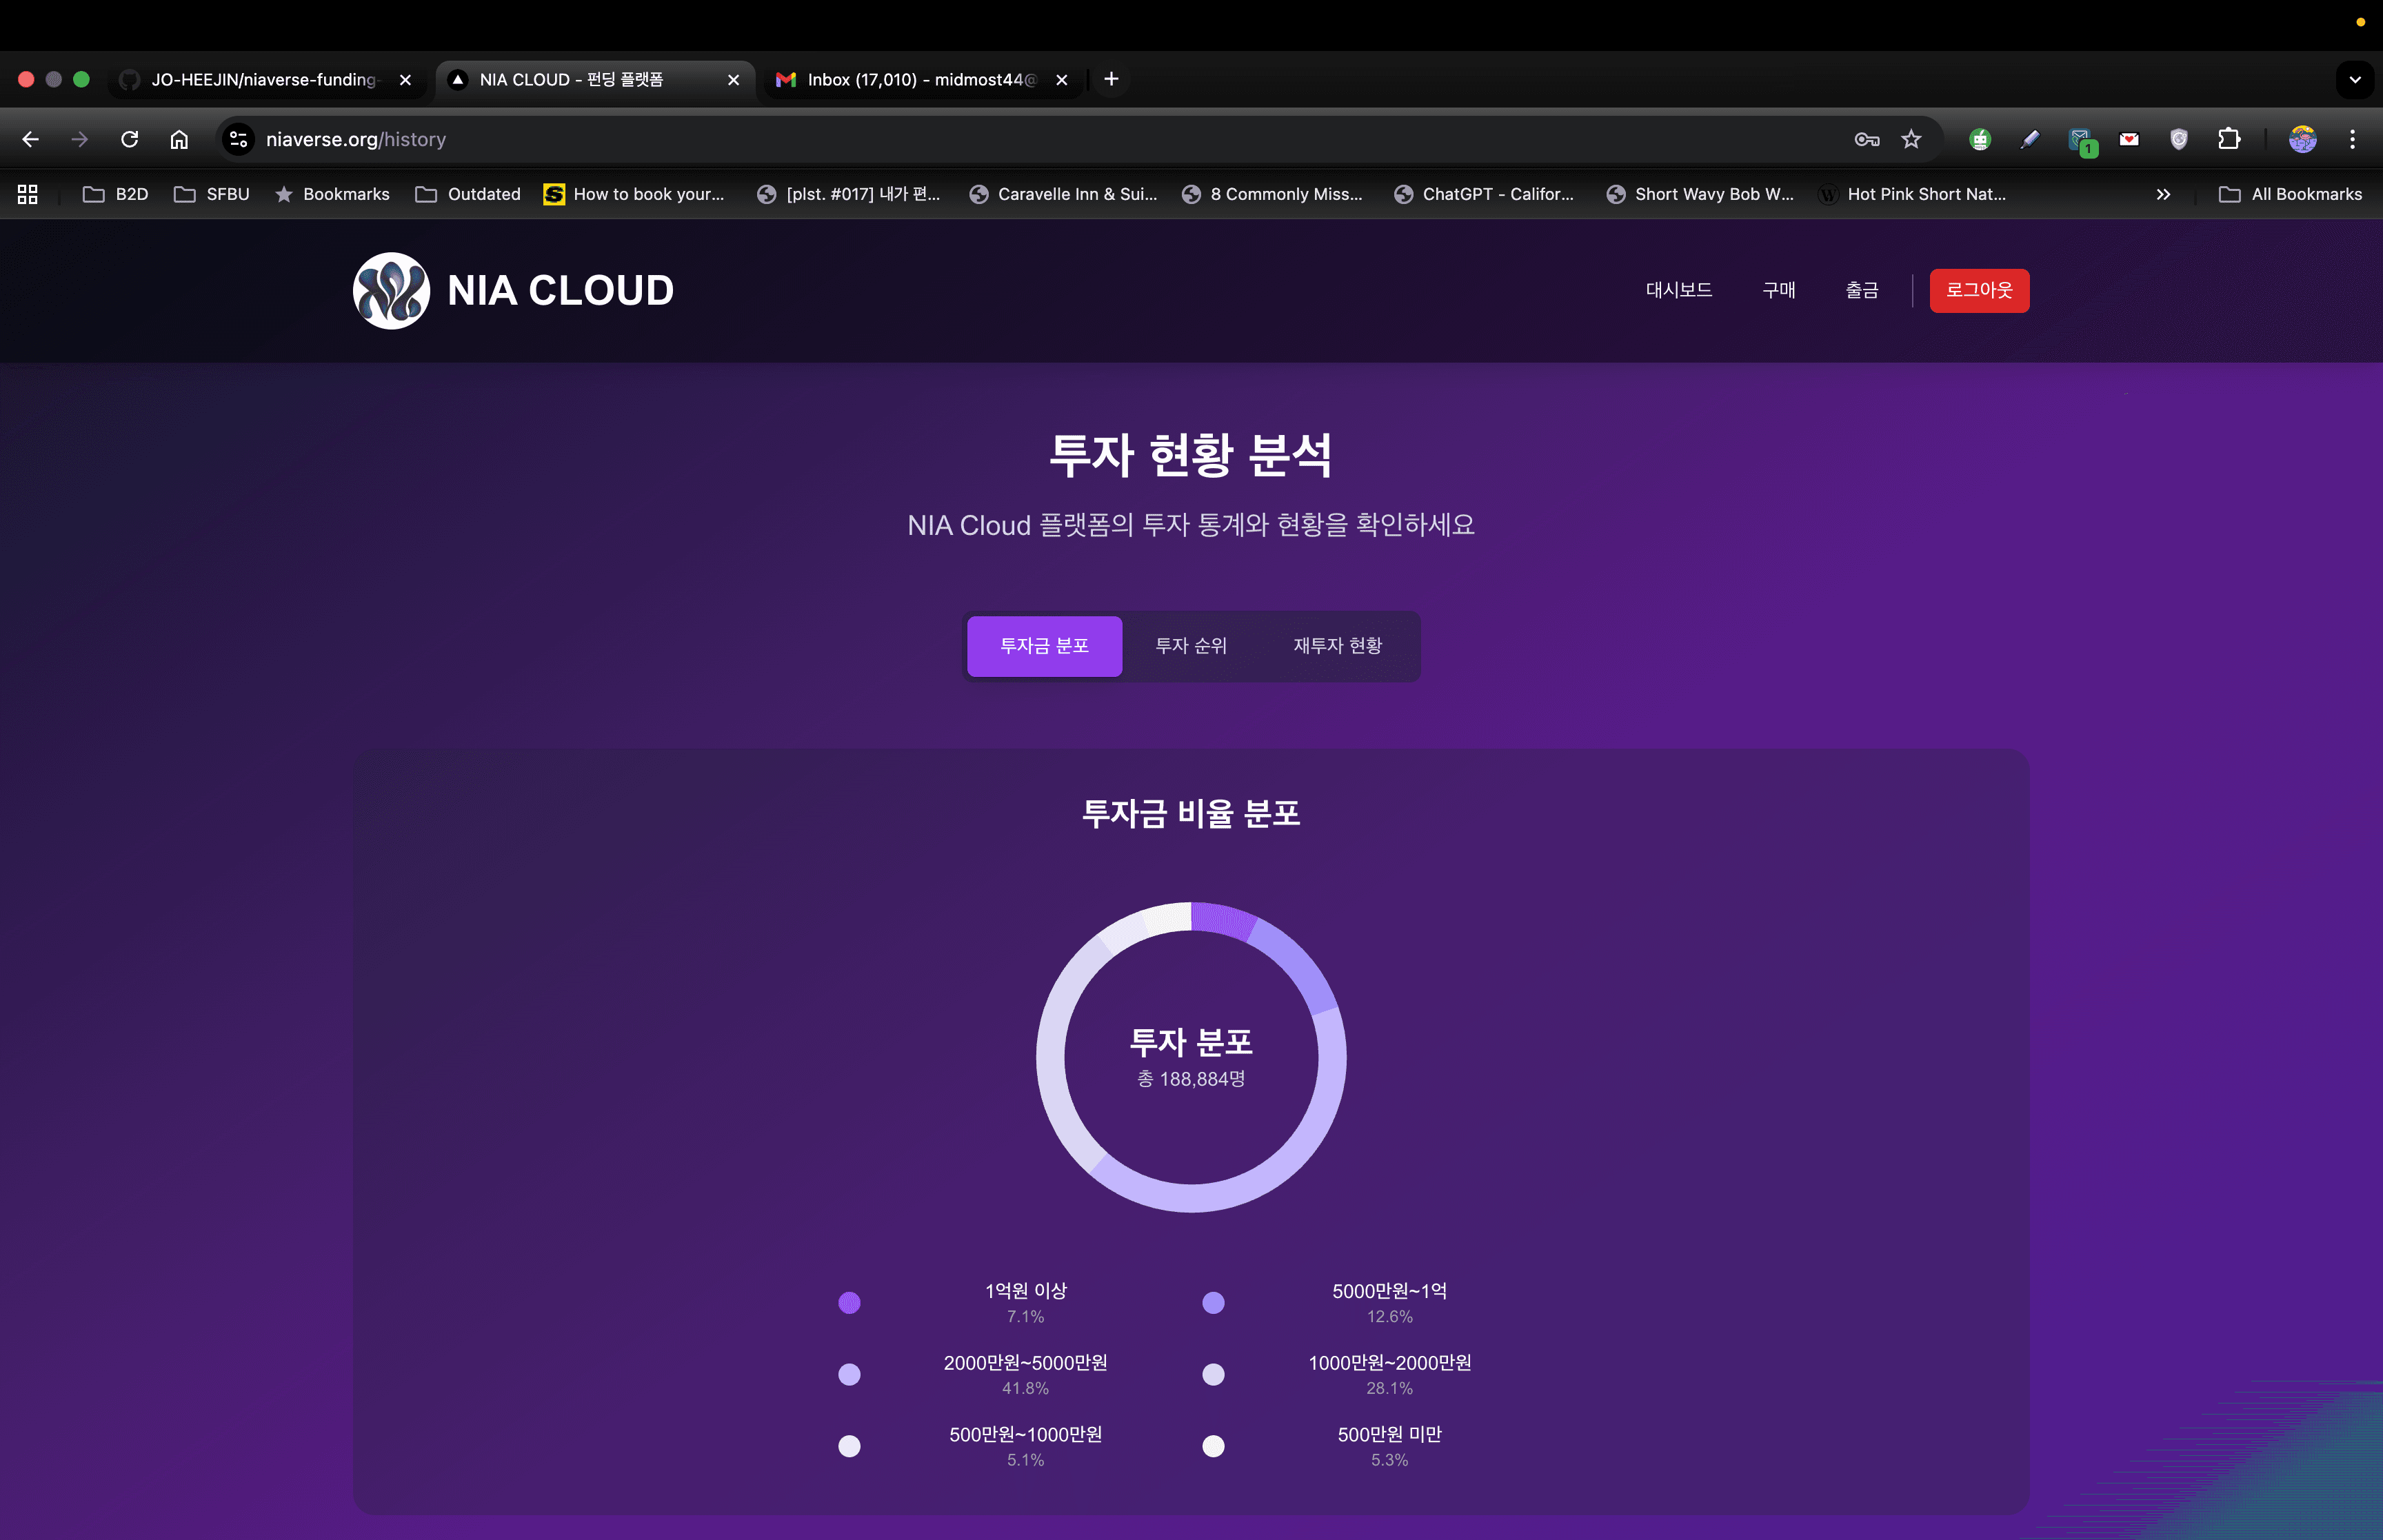Go to the 대시보드 link
This screenshot has height=1540, width=2383.
(1680, 290)
